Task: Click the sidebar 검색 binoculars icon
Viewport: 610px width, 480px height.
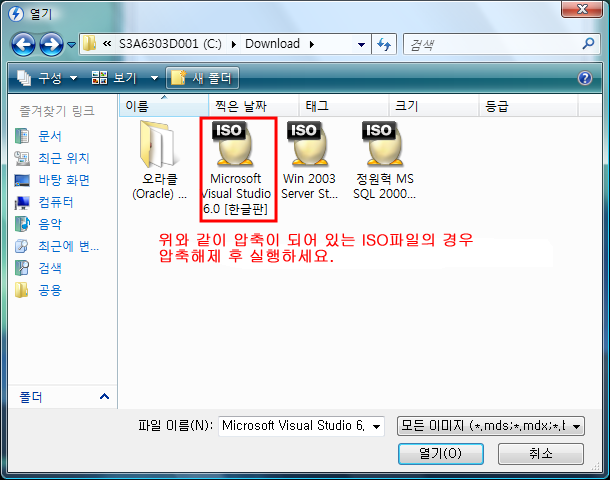Action: point(22,268)
